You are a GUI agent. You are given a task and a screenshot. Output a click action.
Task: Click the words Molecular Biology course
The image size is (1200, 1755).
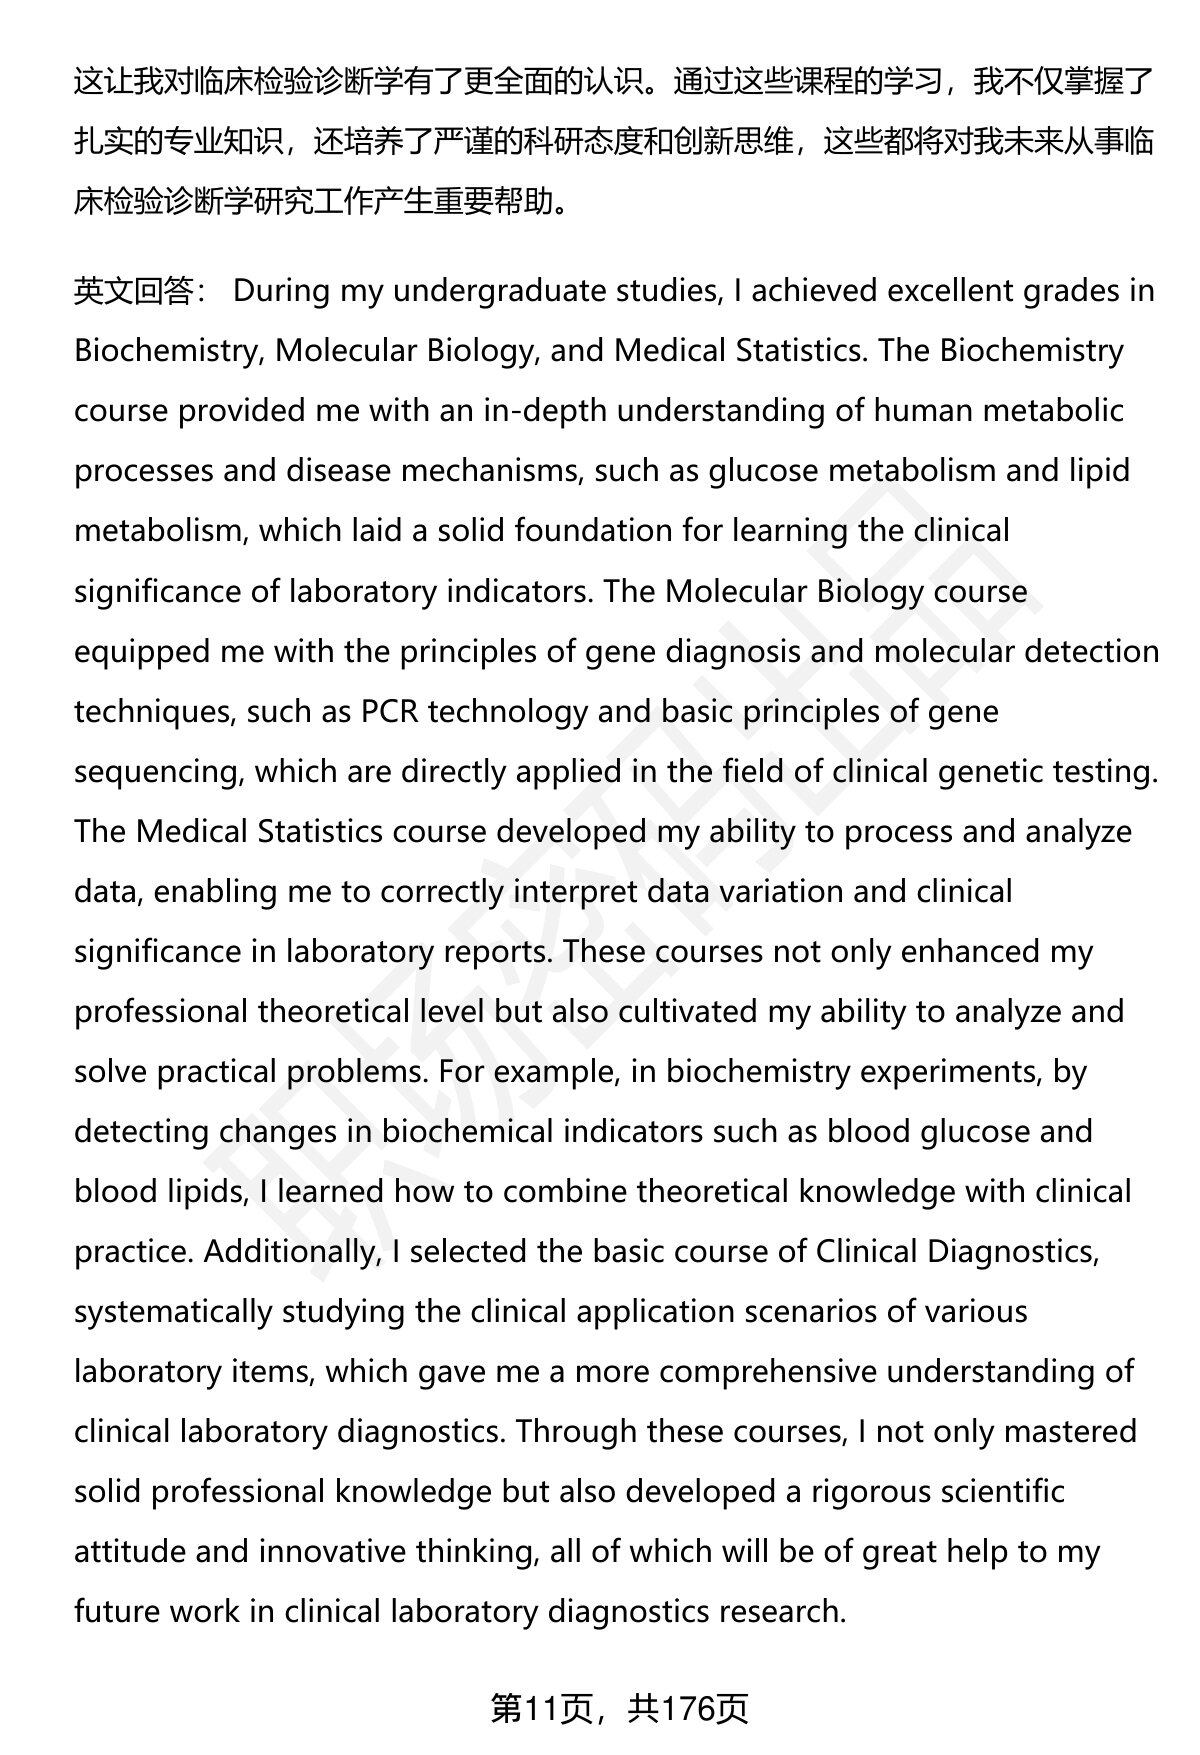coord(846,591)
